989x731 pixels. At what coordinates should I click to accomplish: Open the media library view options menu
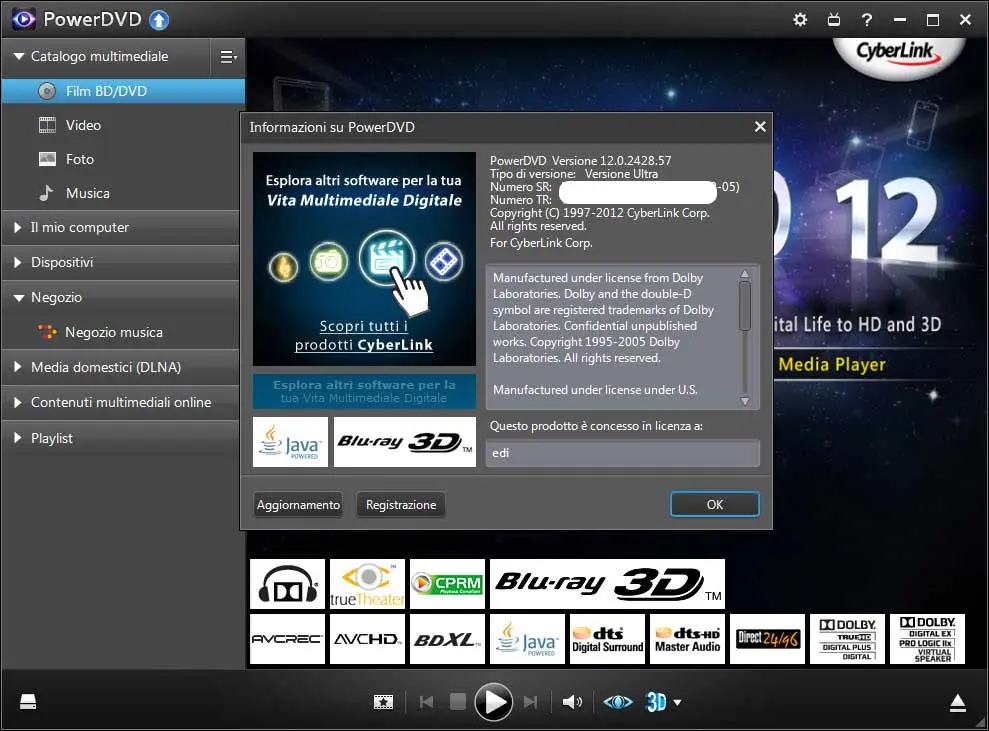click(x=228, y=57)
